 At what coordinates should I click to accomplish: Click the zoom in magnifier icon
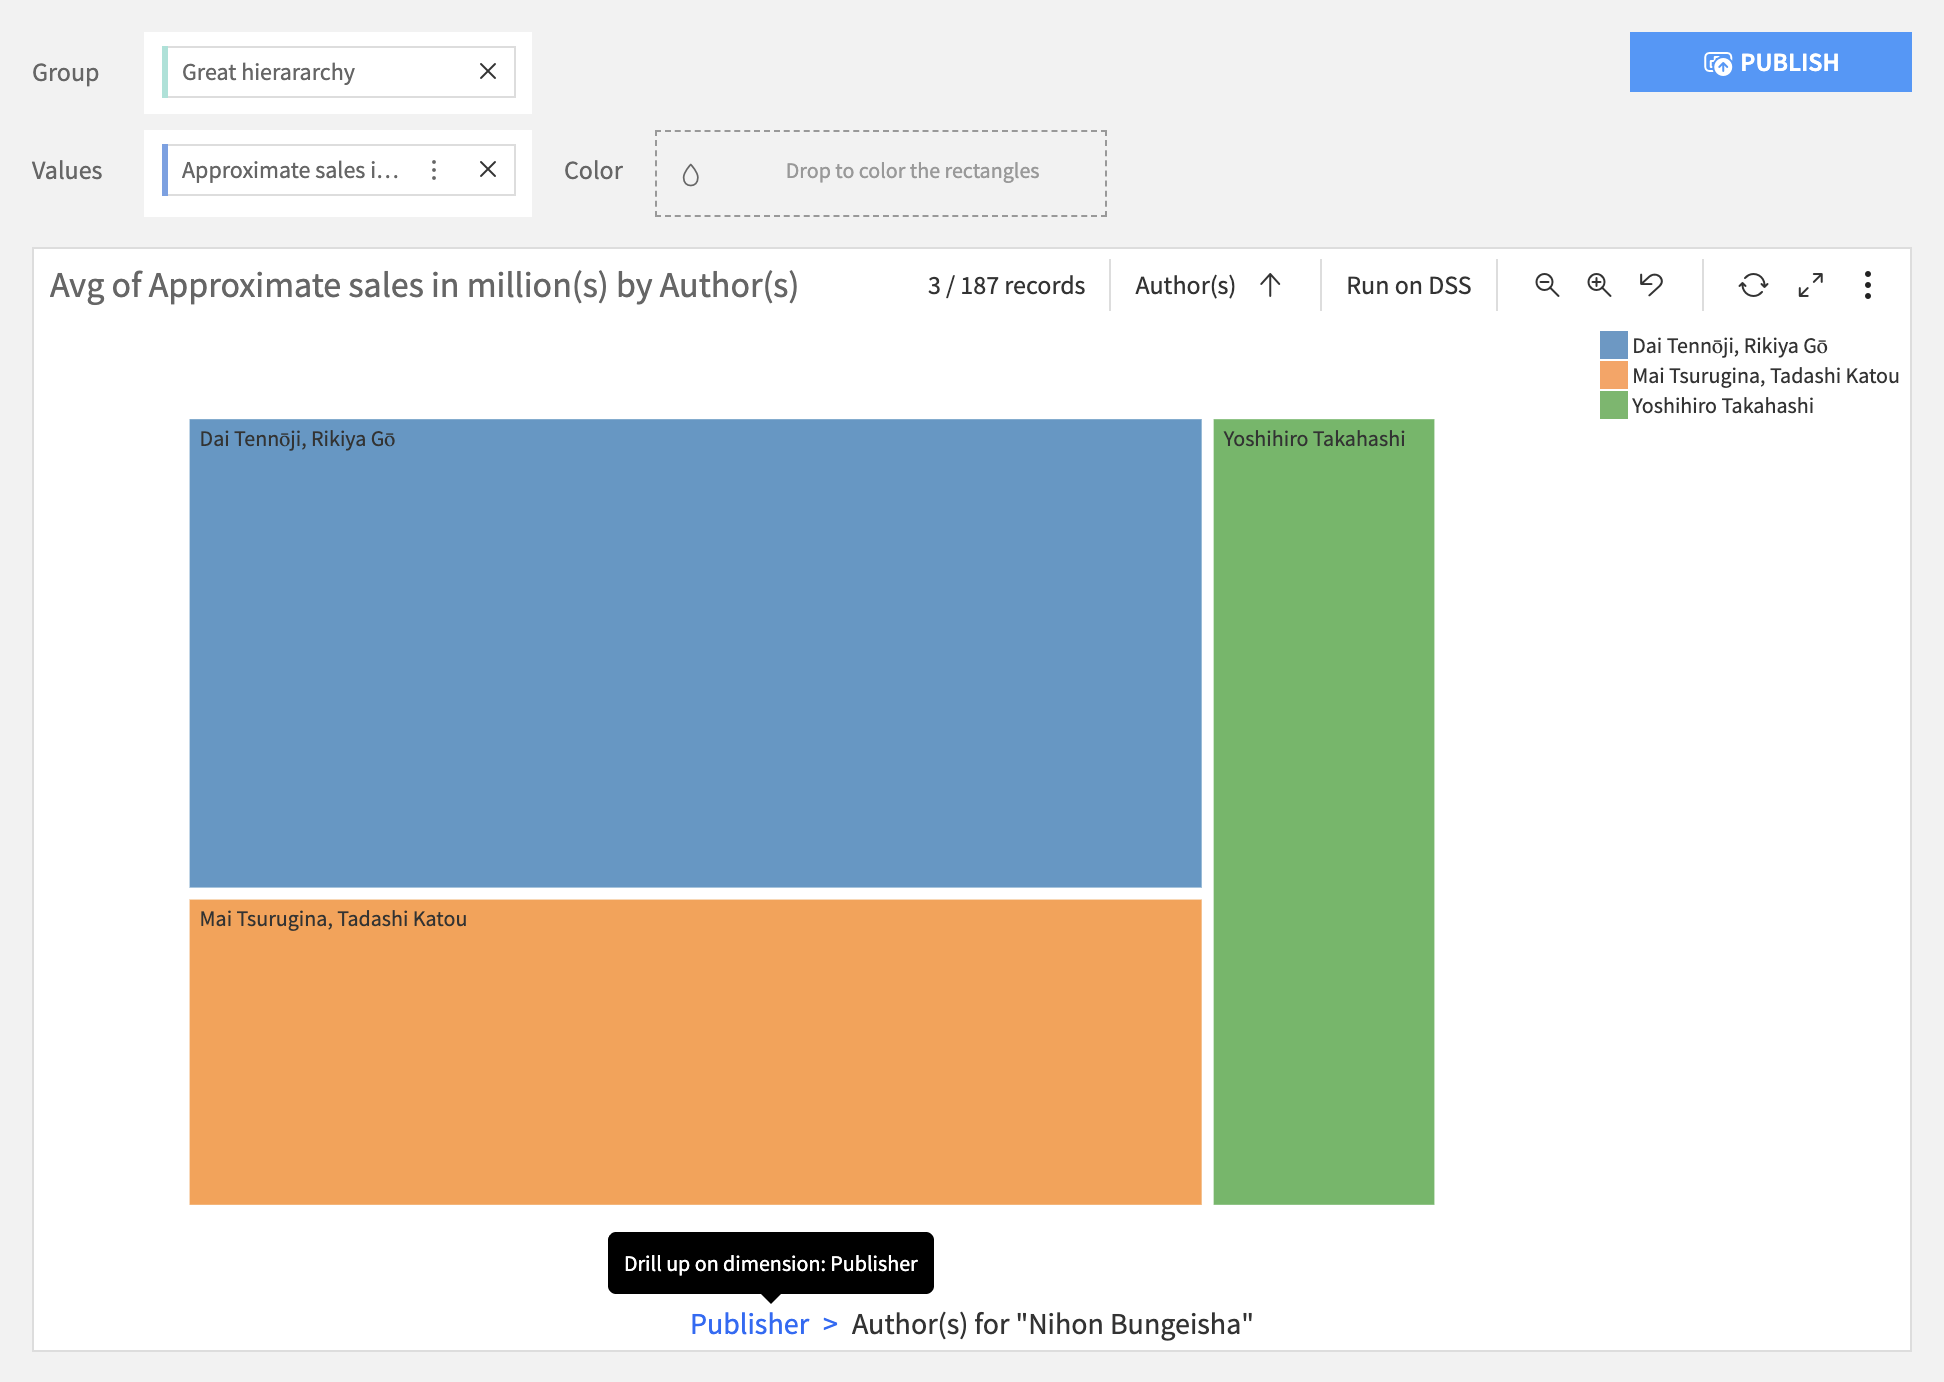[x=1599, y=285]
